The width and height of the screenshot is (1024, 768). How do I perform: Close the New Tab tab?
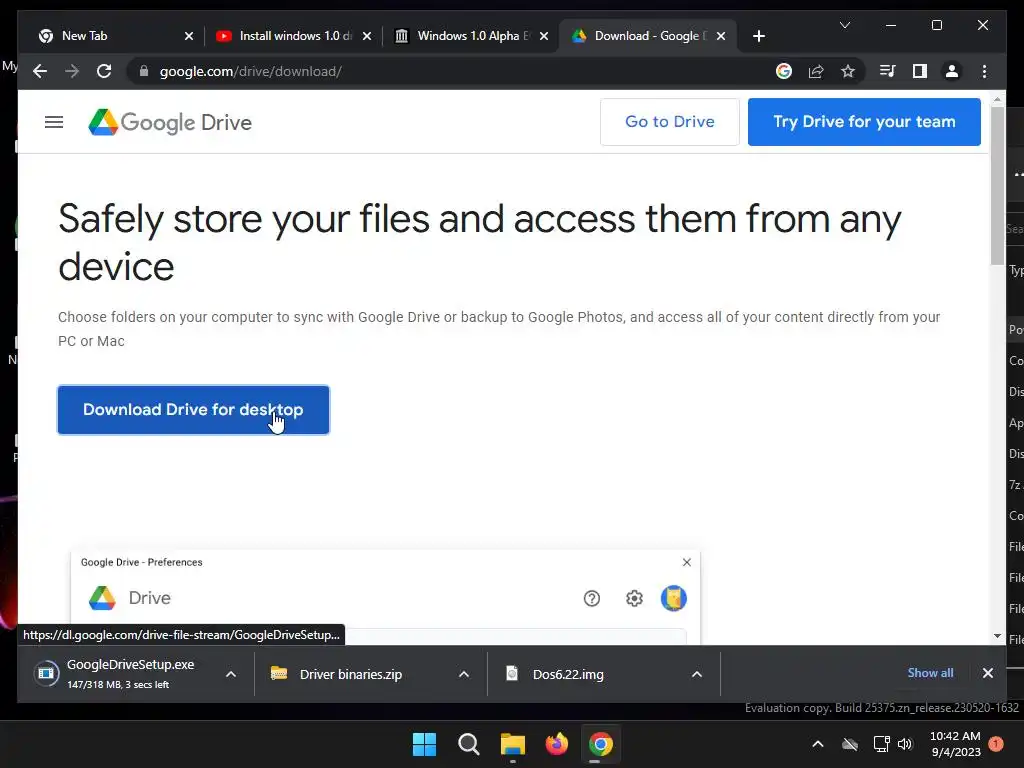[189, 36]
